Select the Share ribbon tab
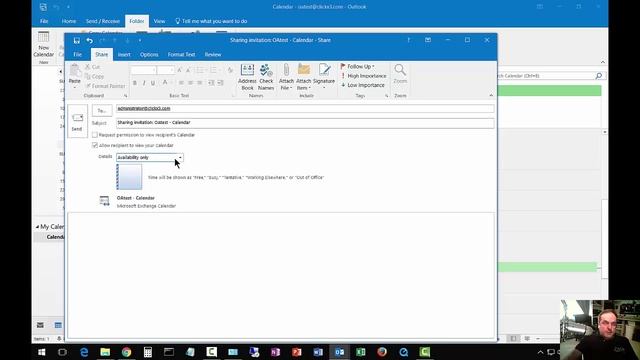Viewport: 640px width, 360px height. click(102, 54)
